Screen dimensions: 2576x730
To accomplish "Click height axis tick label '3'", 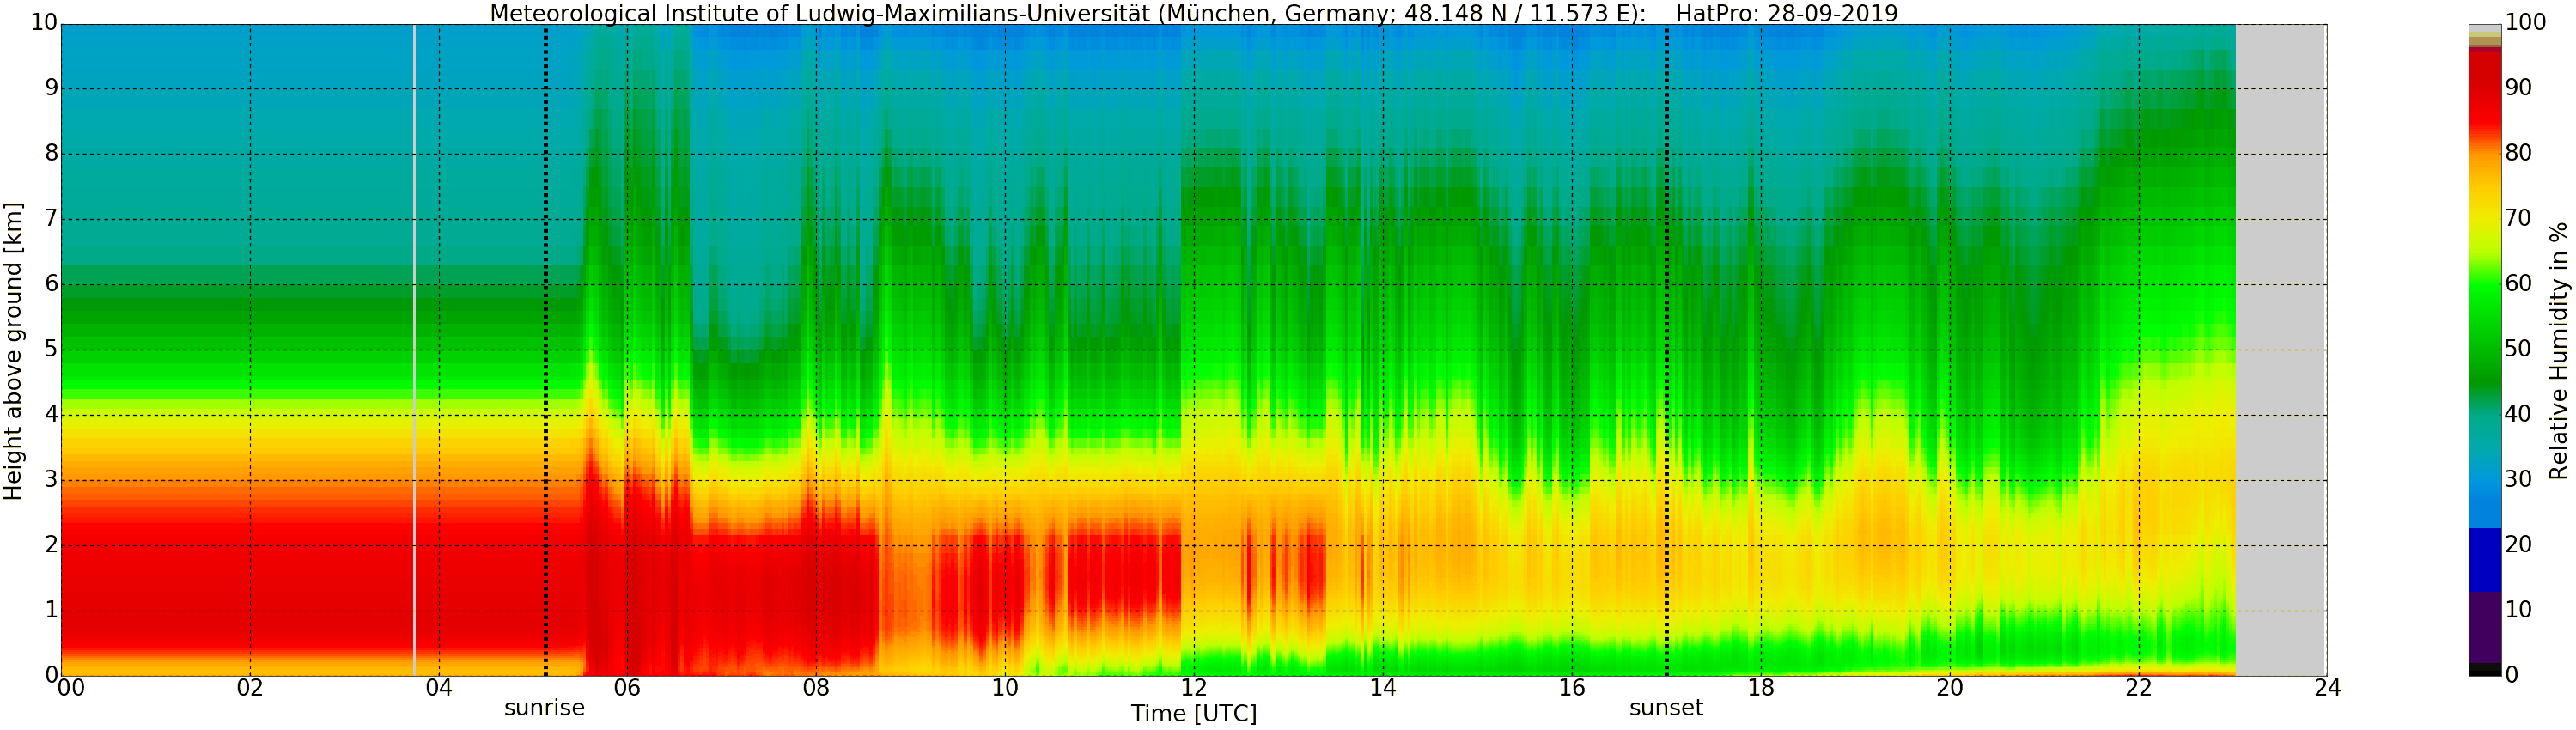I will coord(51,480).
